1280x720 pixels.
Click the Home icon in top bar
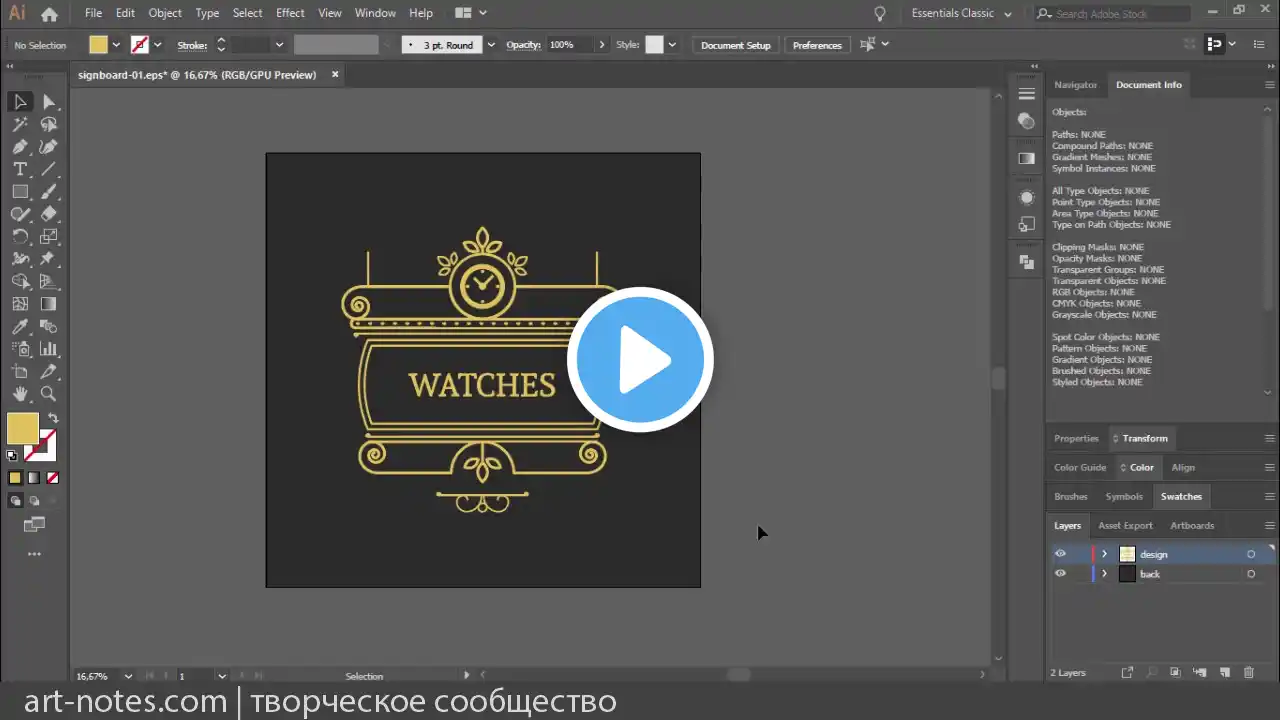tap(49, 14)
